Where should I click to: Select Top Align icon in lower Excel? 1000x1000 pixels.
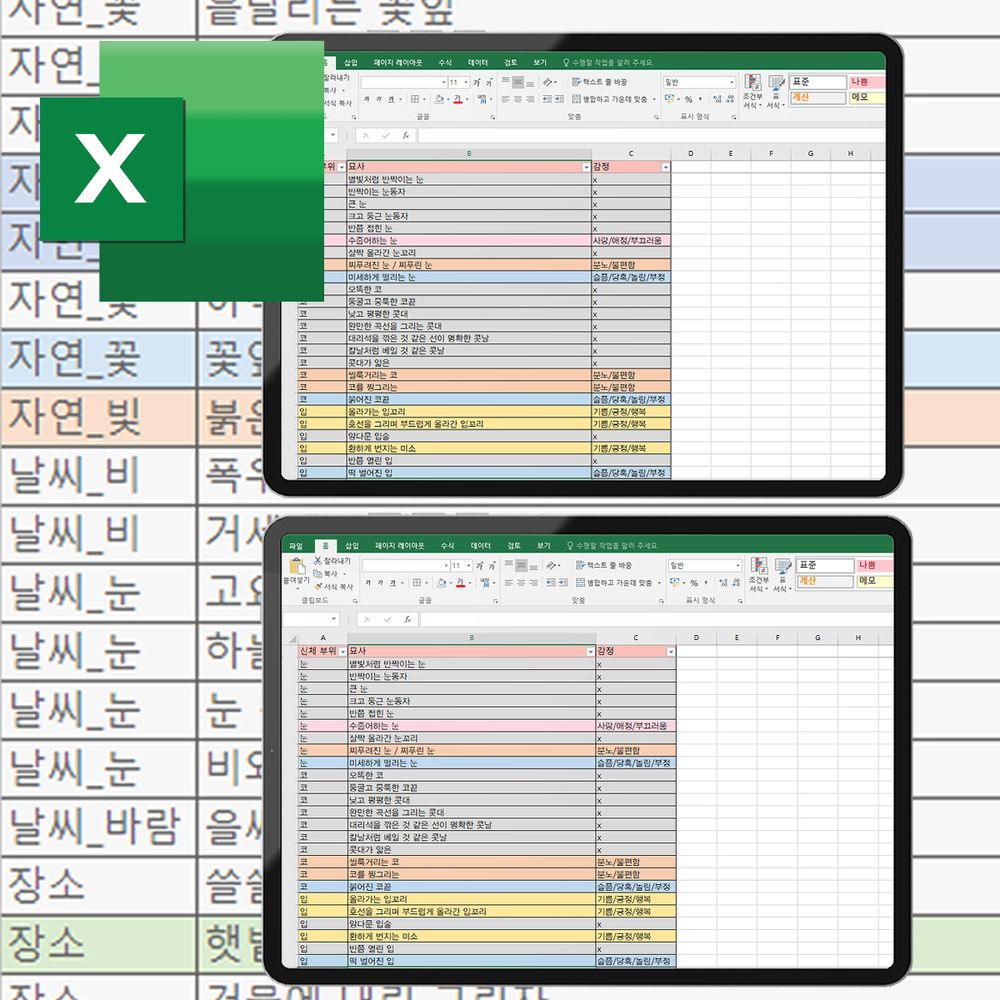[x=509, y=563]
